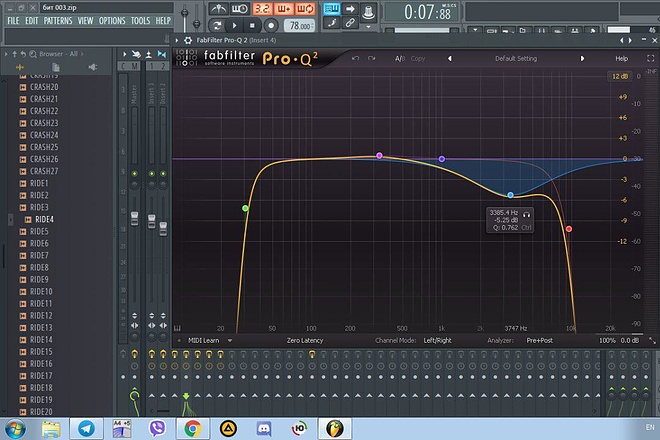The image size is (660, 440).
Task: Open the EDIT menu
Action: [32, 21]
